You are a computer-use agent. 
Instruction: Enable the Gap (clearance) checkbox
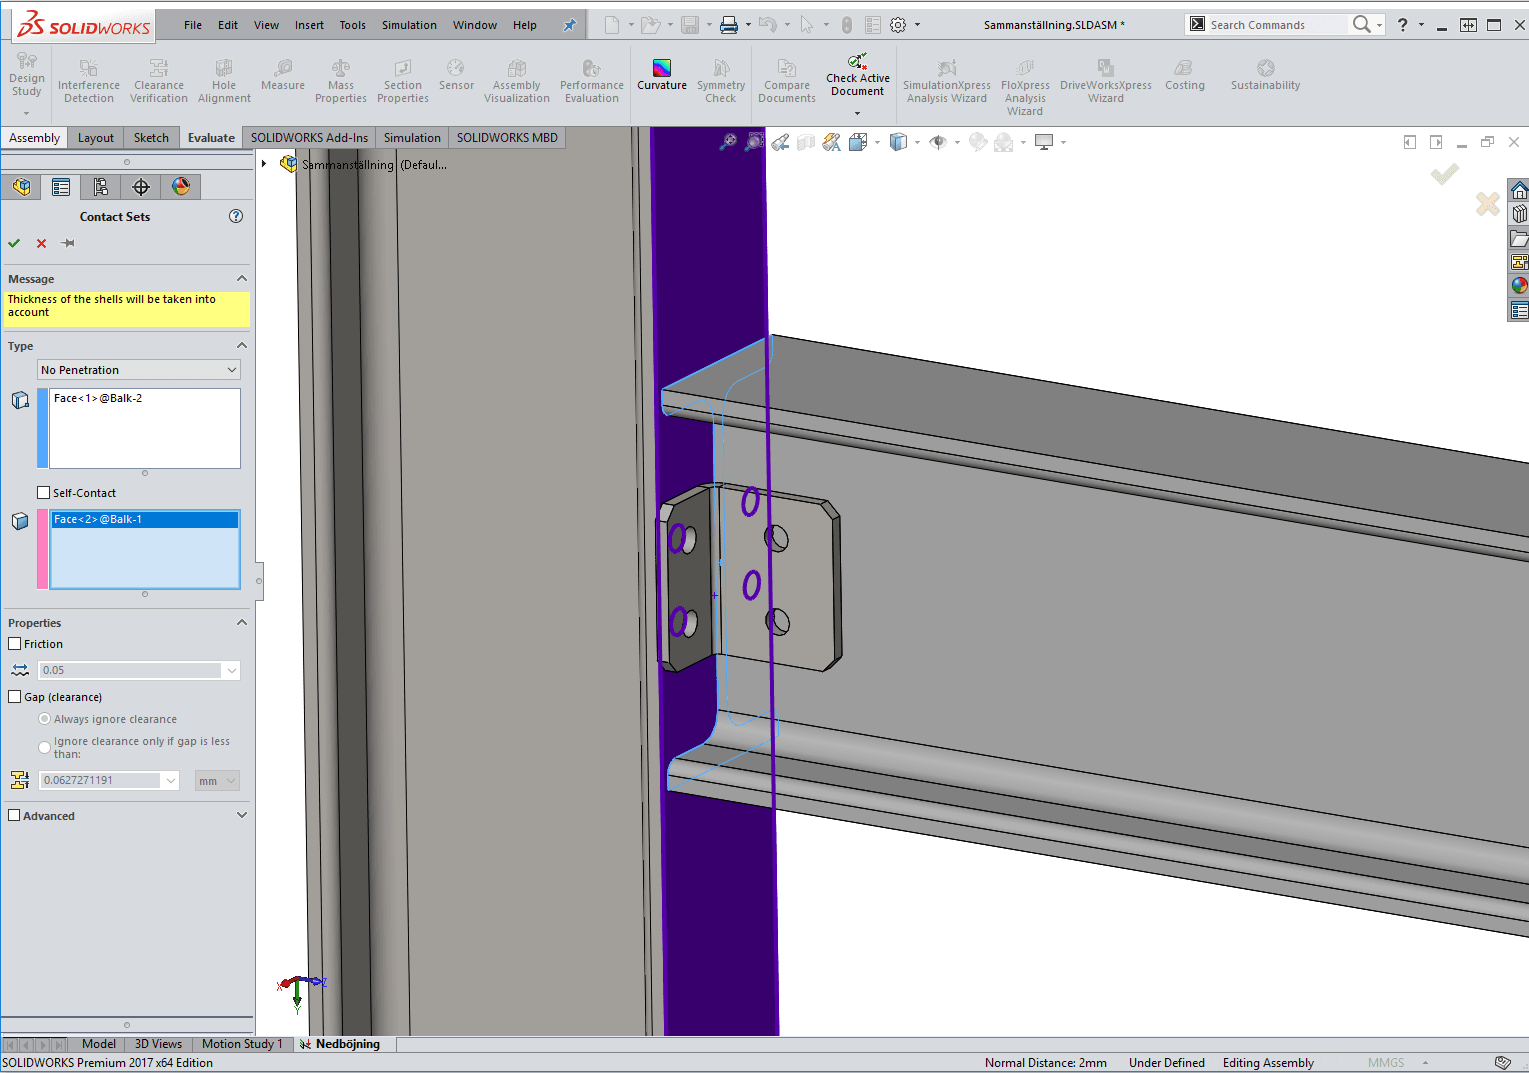tap(15, 697)
